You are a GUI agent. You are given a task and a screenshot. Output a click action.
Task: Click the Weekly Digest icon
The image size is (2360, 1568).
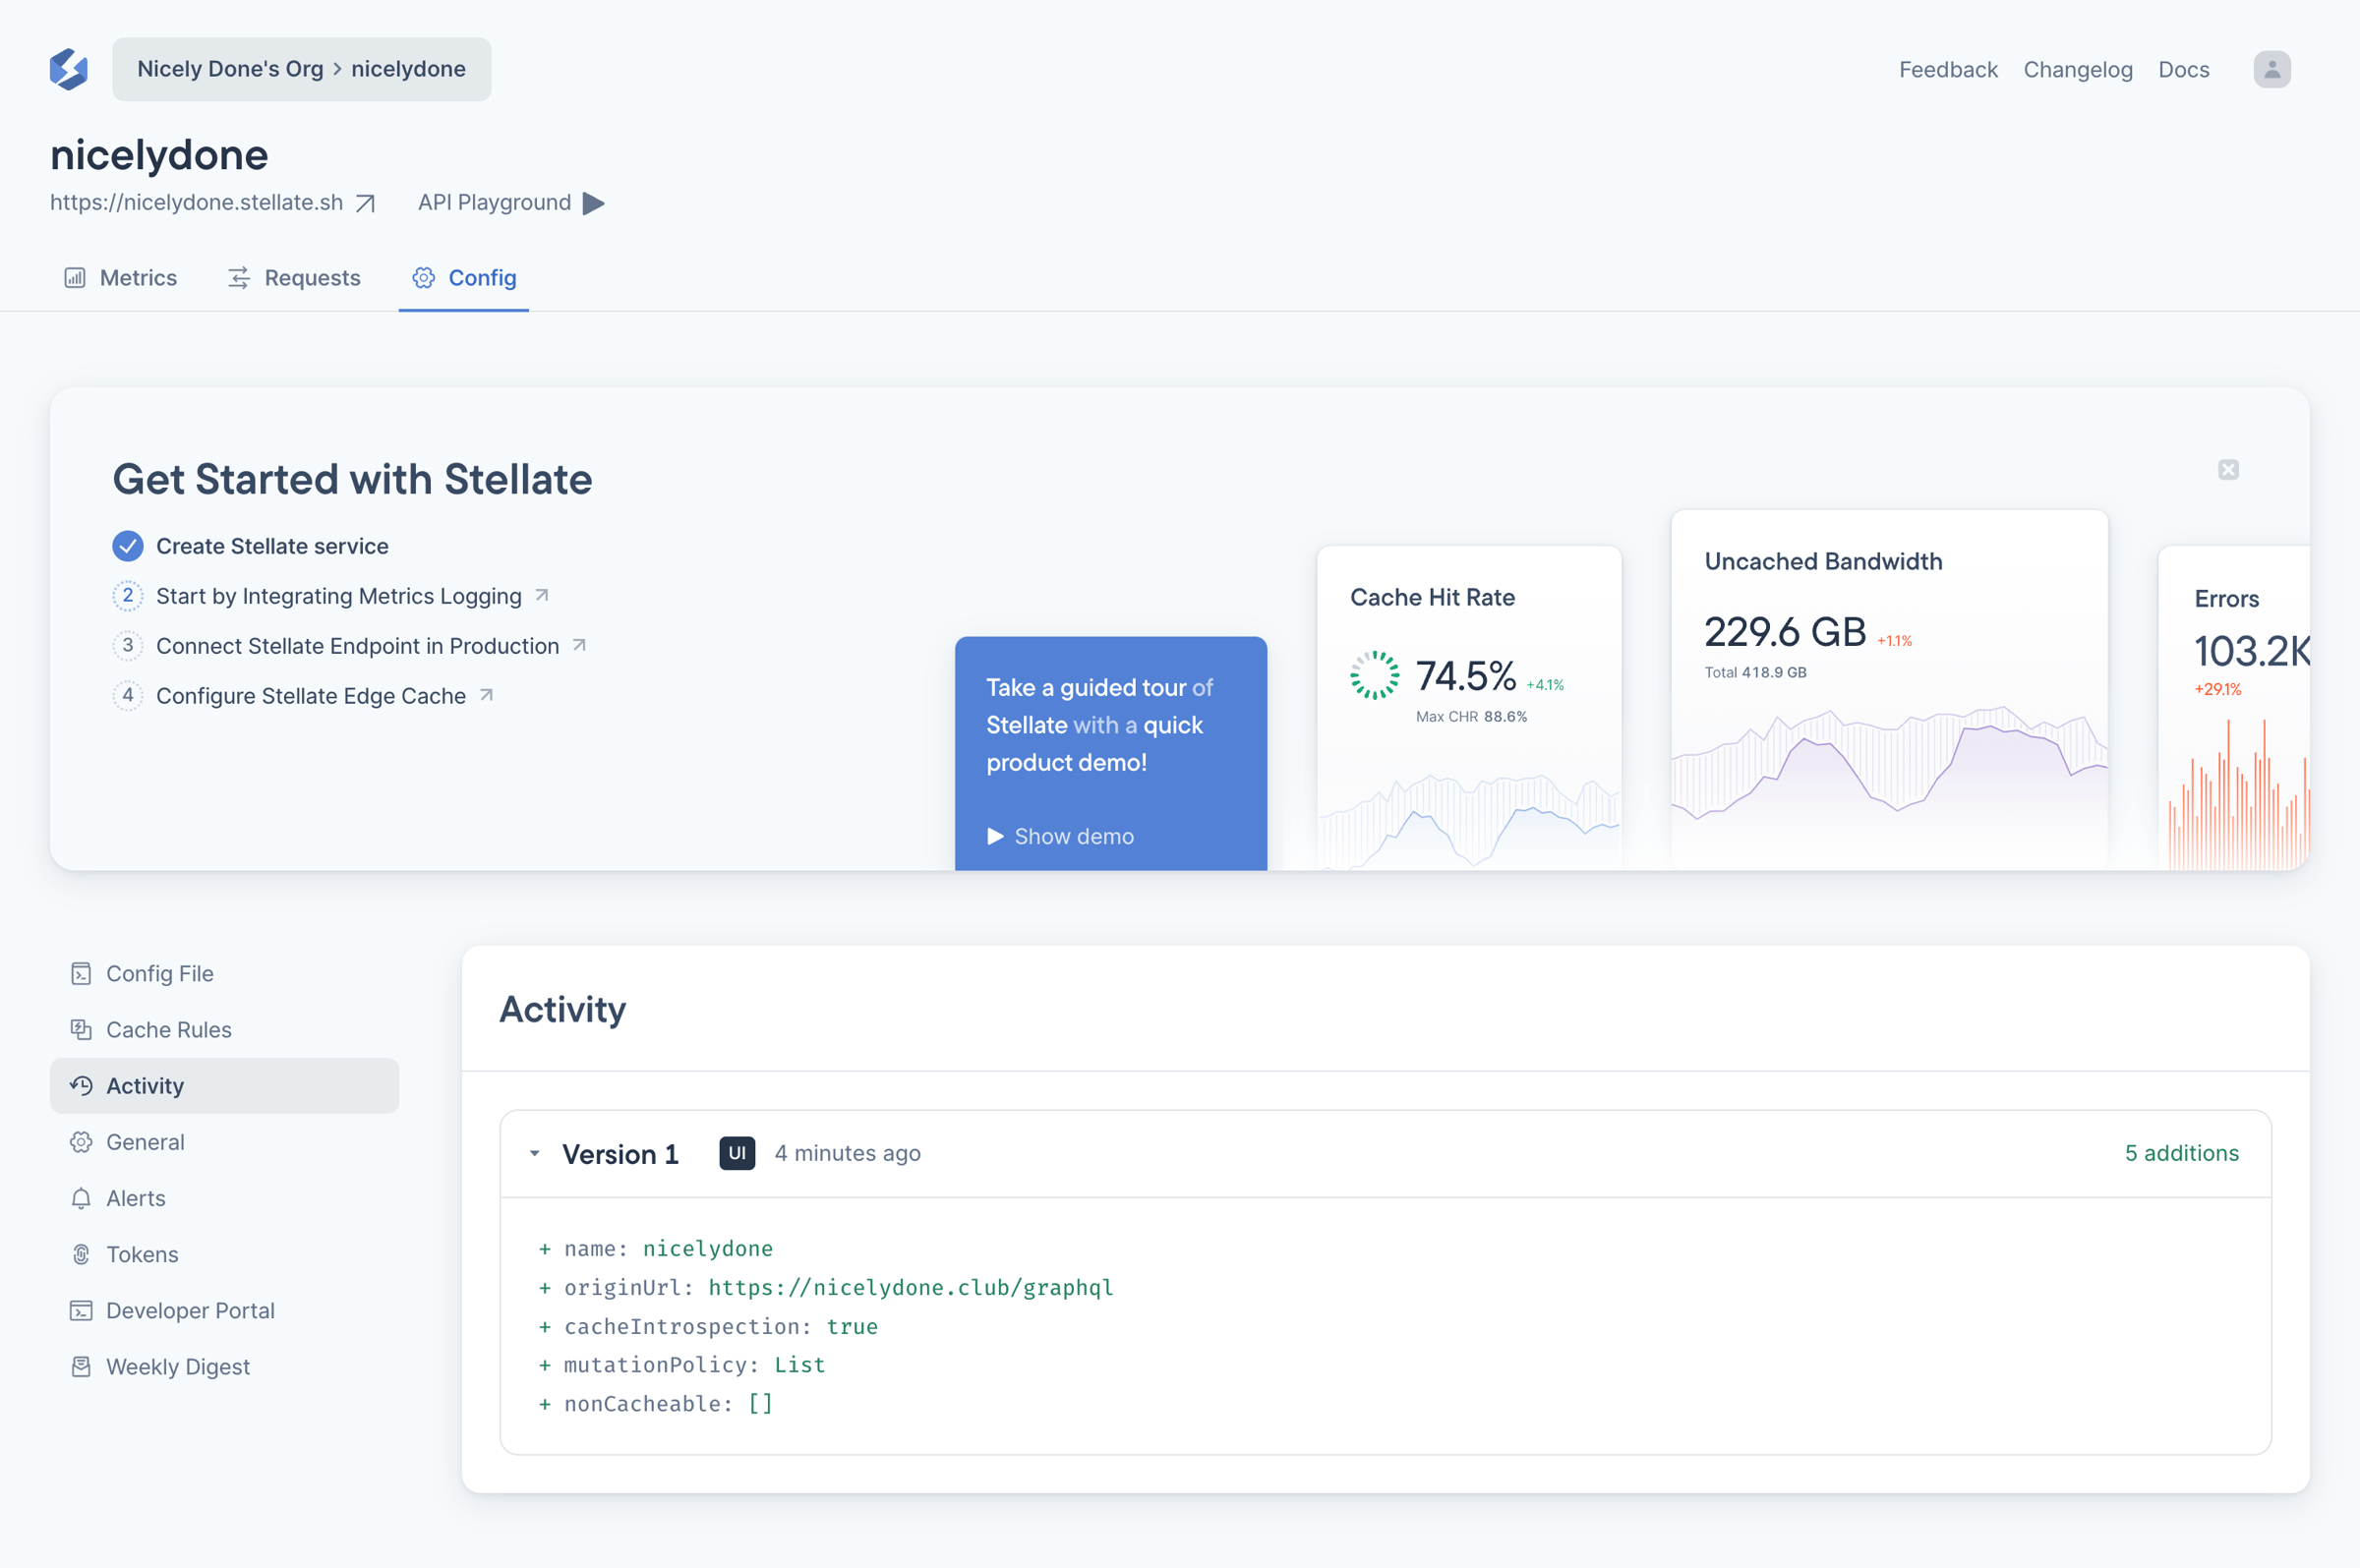tap(81, 1366)
